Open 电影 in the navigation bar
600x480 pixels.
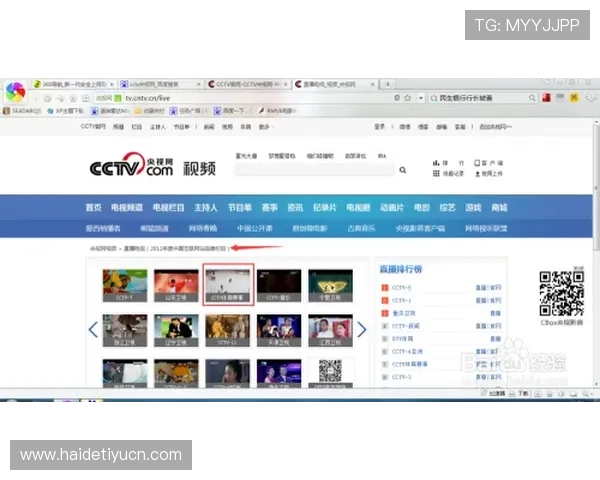tap(422, 207)
